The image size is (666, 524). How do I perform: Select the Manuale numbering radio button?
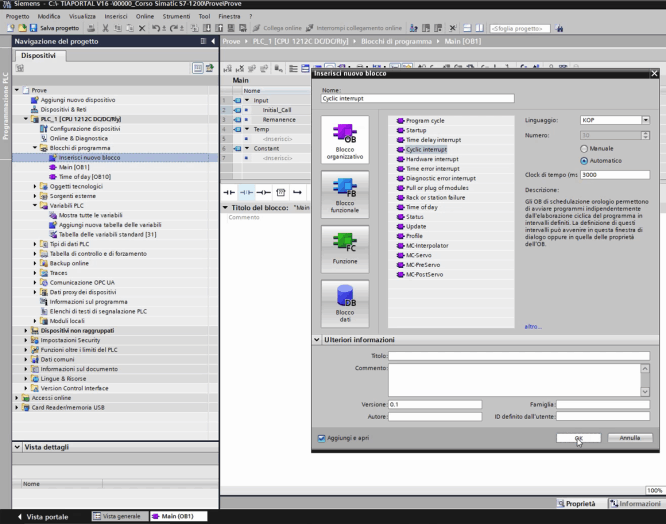(x=584, y=149)
